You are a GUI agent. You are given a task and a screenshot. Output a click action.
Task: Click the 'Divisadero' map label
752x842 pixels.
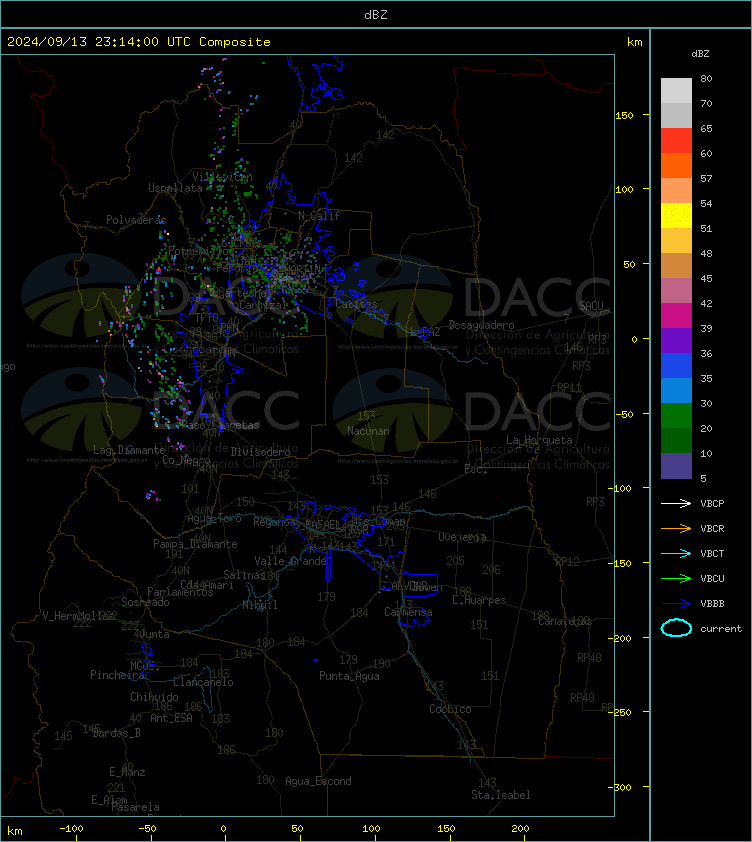pyautogui.click(x=261, y=452)
